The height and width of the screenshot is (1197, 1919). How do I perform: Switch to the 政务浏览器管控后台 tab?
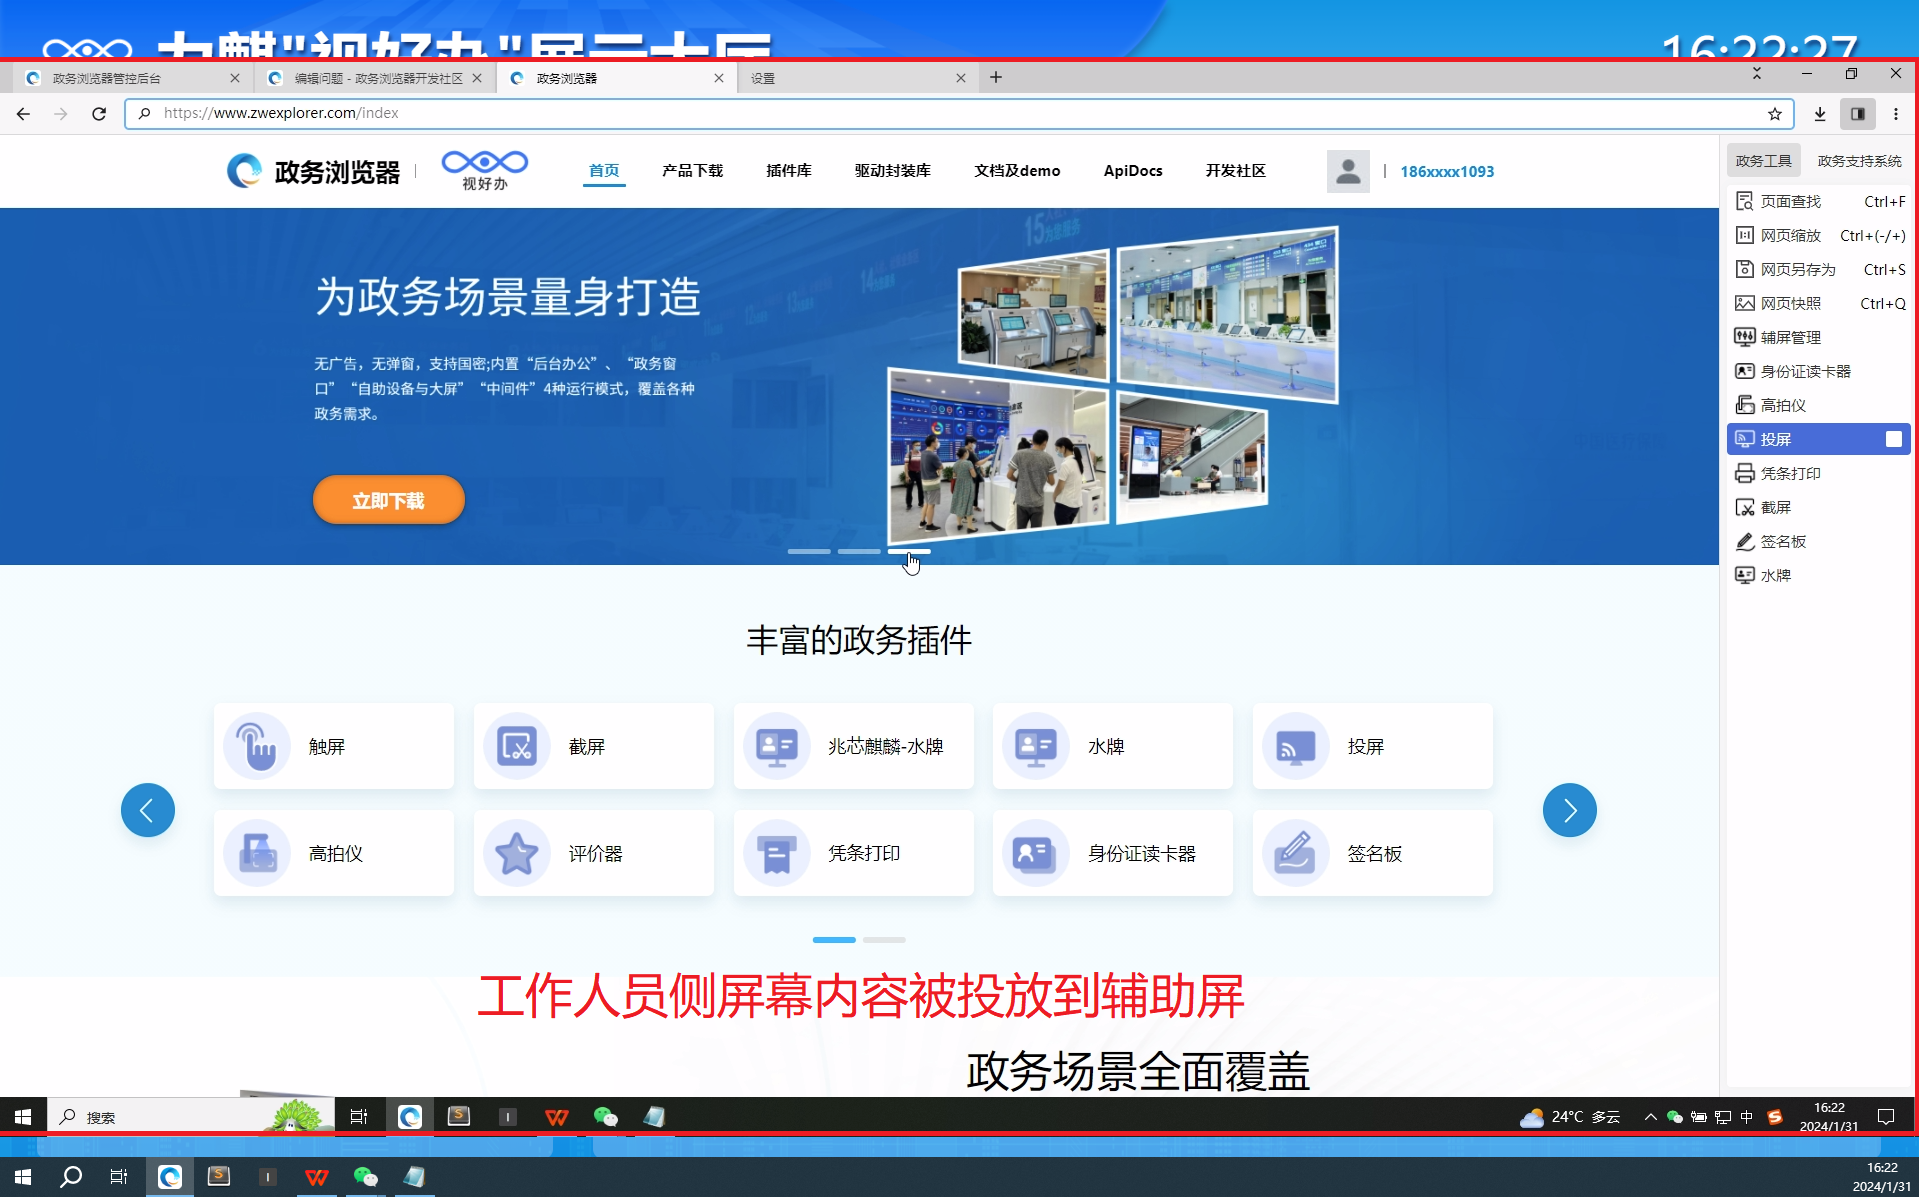(132, 78)
